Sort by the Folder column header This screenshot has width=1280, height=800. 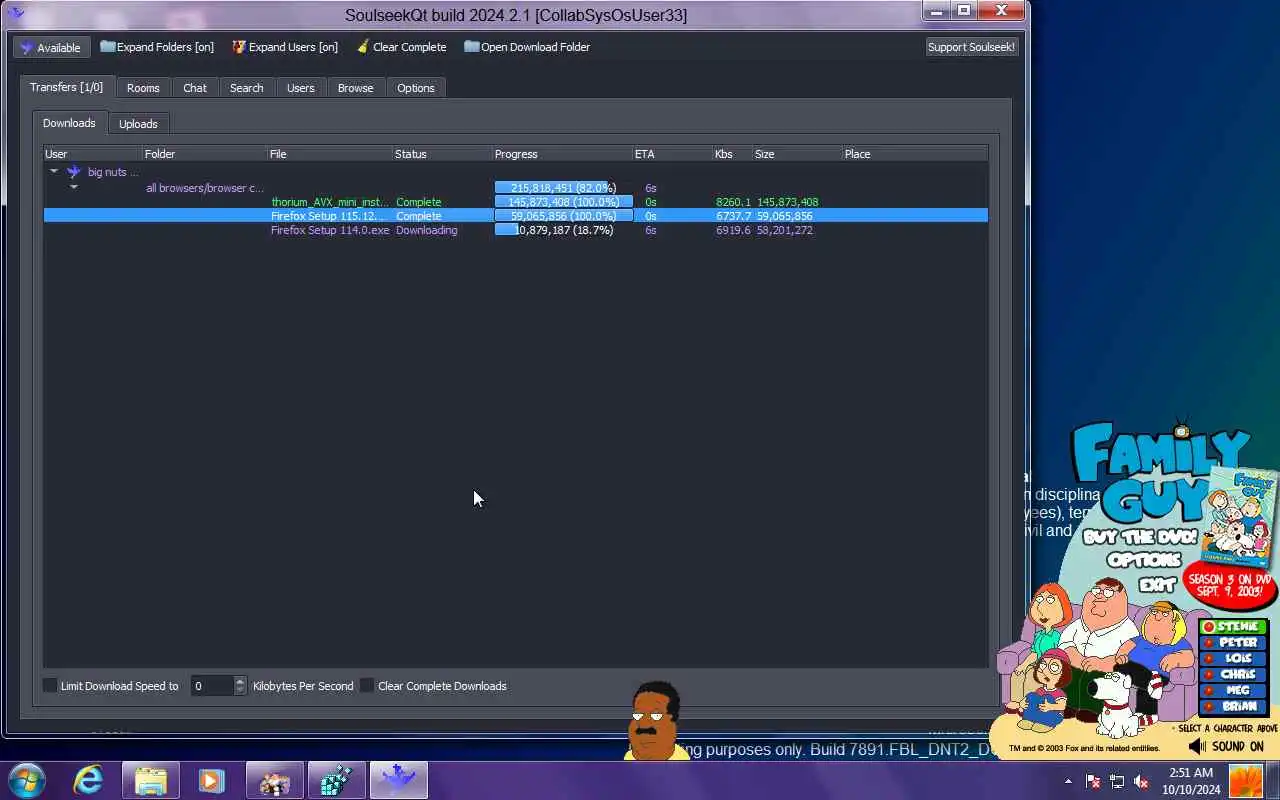(205, 154)
